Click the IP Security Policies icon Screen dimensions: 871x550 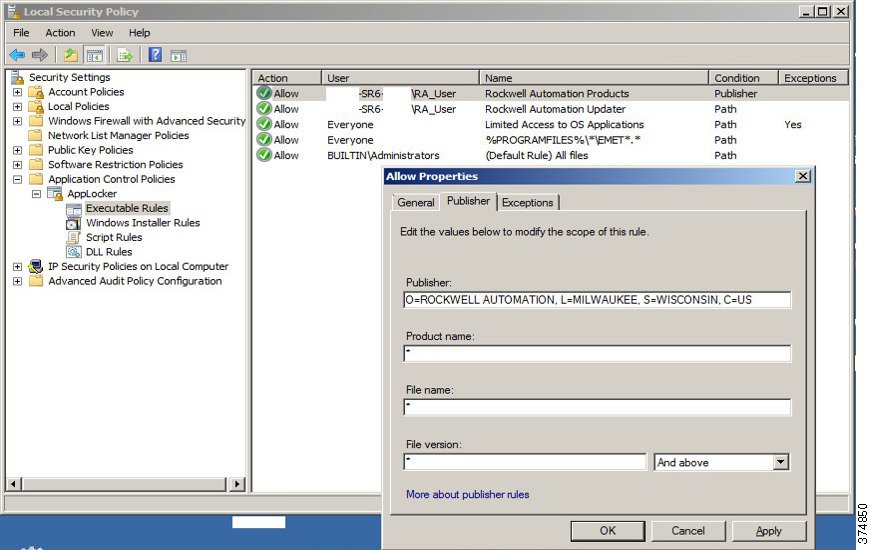pyautogui.click(x=36, y=267)
